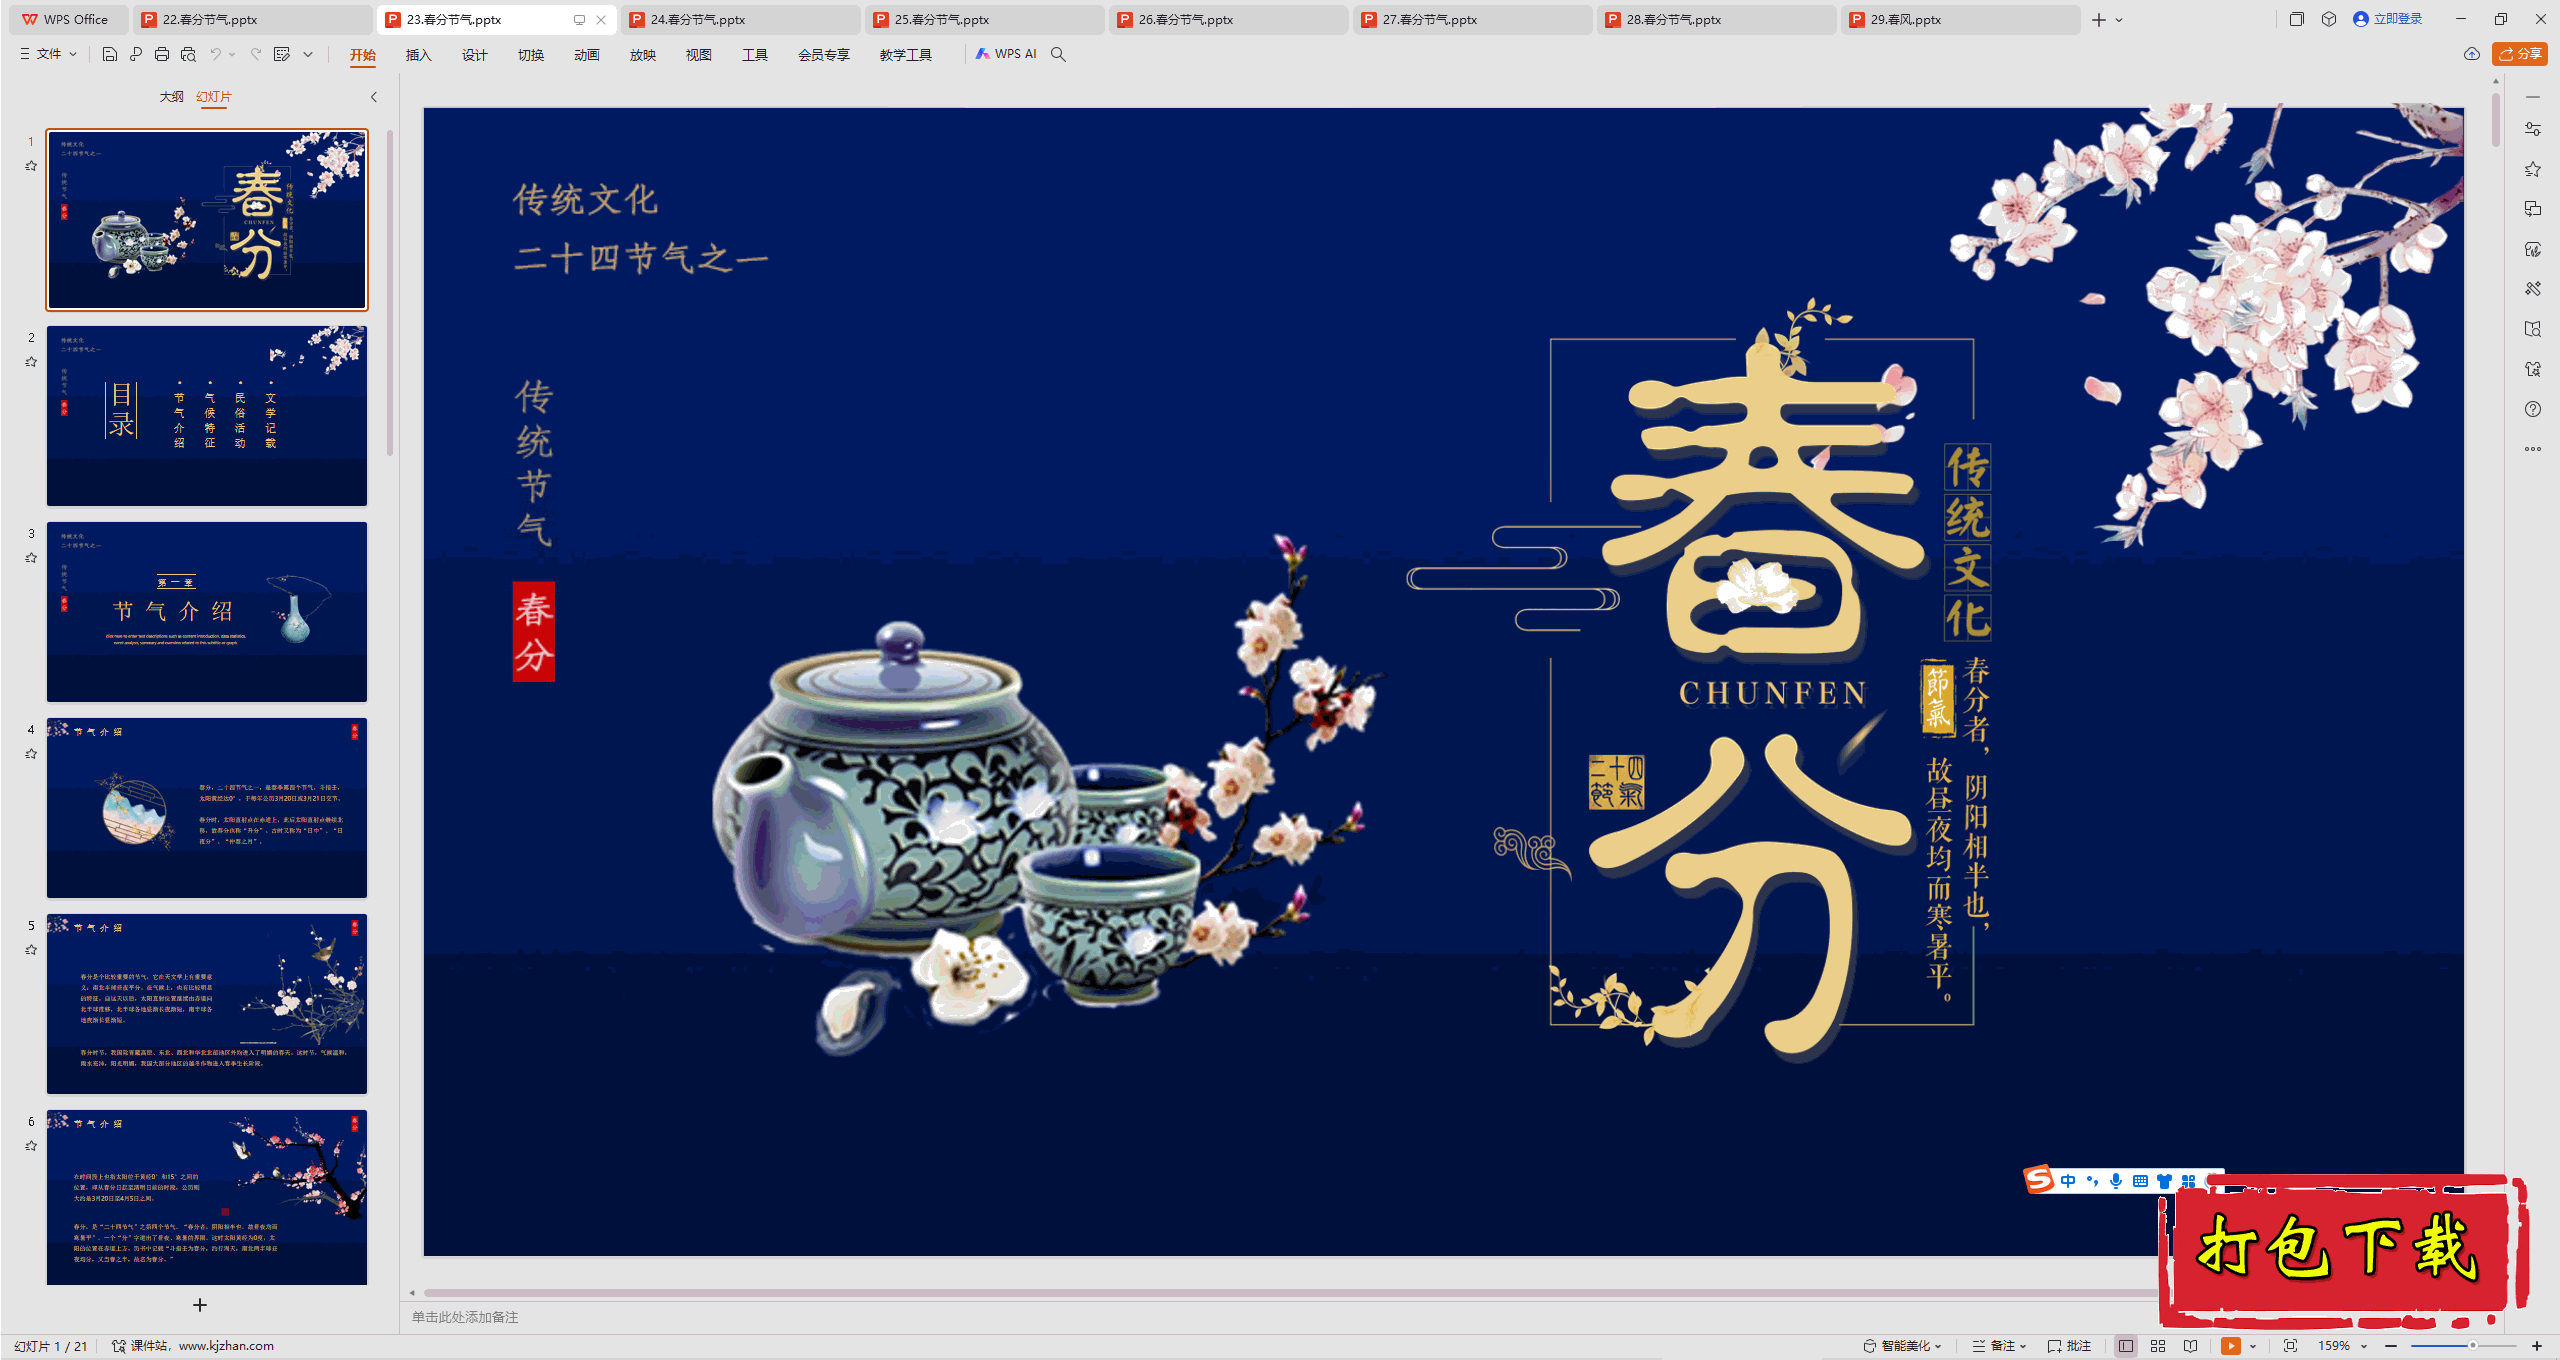Click the search magnifier icon beside WPS AI
Screen dimensions: 2560x1360
click(1058, 54)
